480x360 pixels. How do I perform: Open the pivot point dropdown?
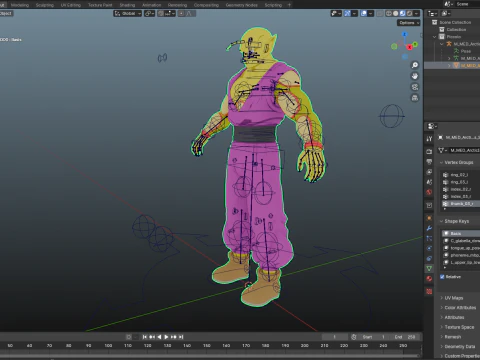click(x=149, y=13)
